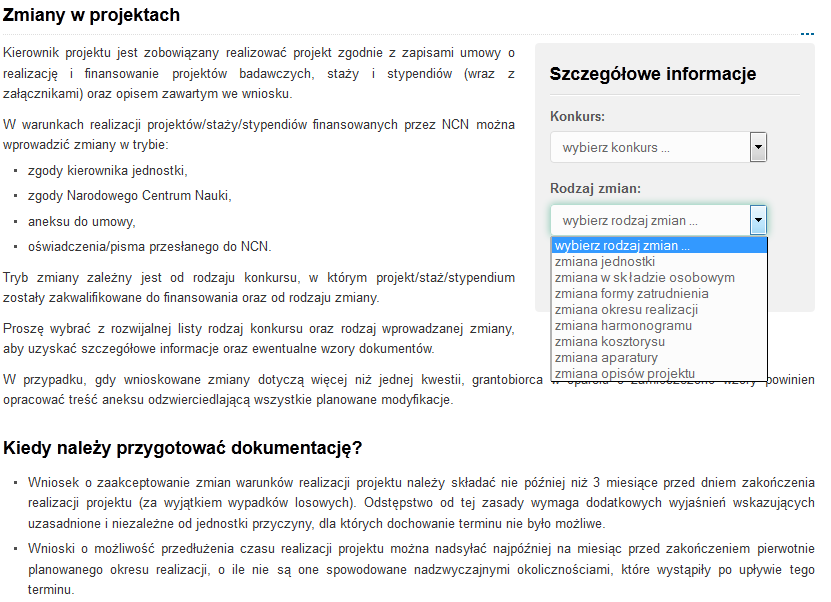Screen dimensions: 831x602
Task: Click paragraph starting 'Kierownik projektu jest zobowiązany'
Action: [259, 73]
